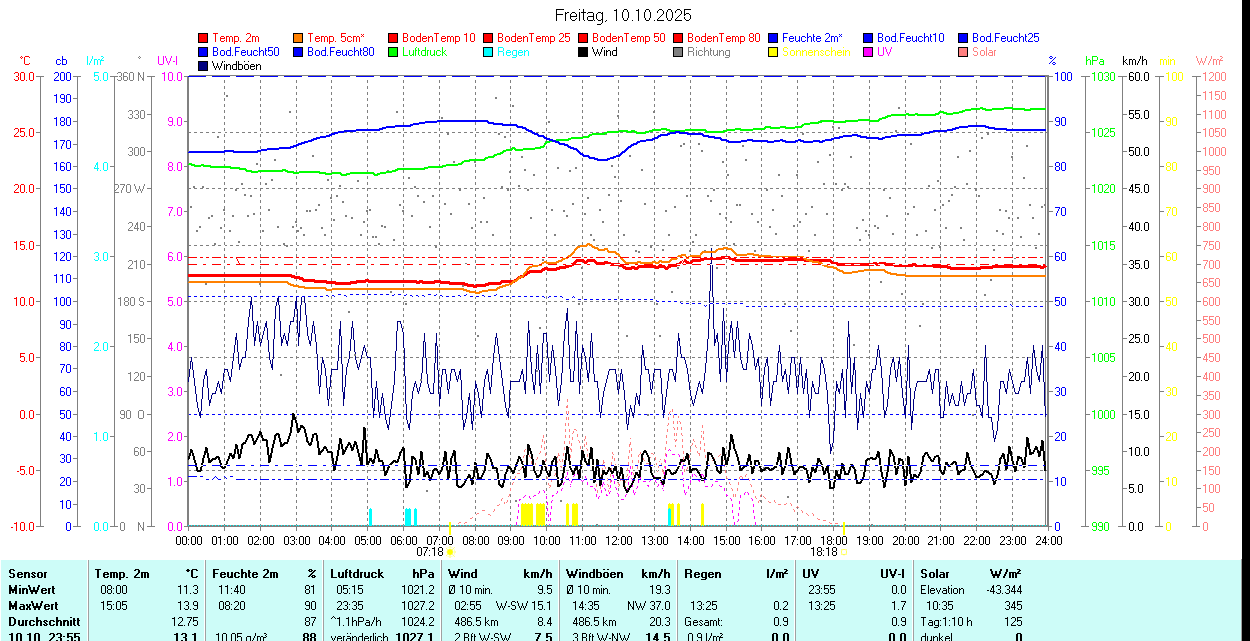
Task: Click the Feuchte 2m legend label
Action: pyautogui.click(x=812, y=38)
